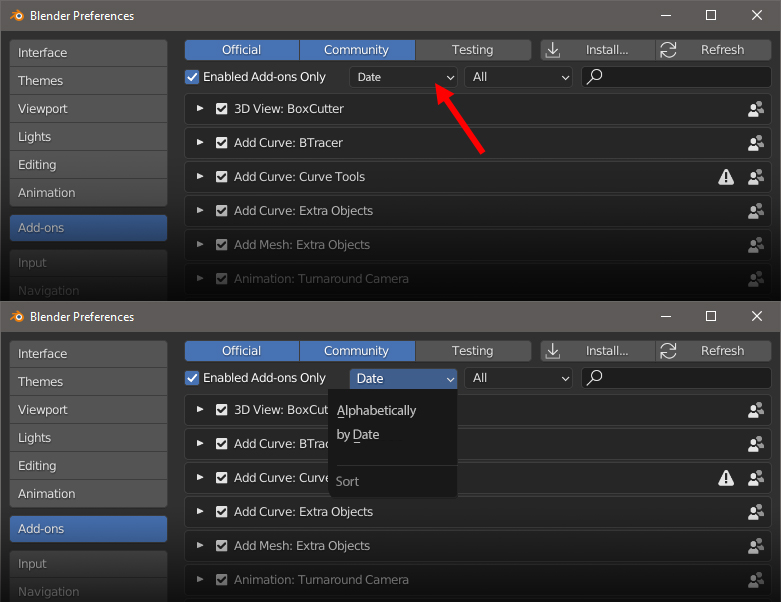Click warning triangle icon in bottom window
781x602 pixels.
click(726, 478)
